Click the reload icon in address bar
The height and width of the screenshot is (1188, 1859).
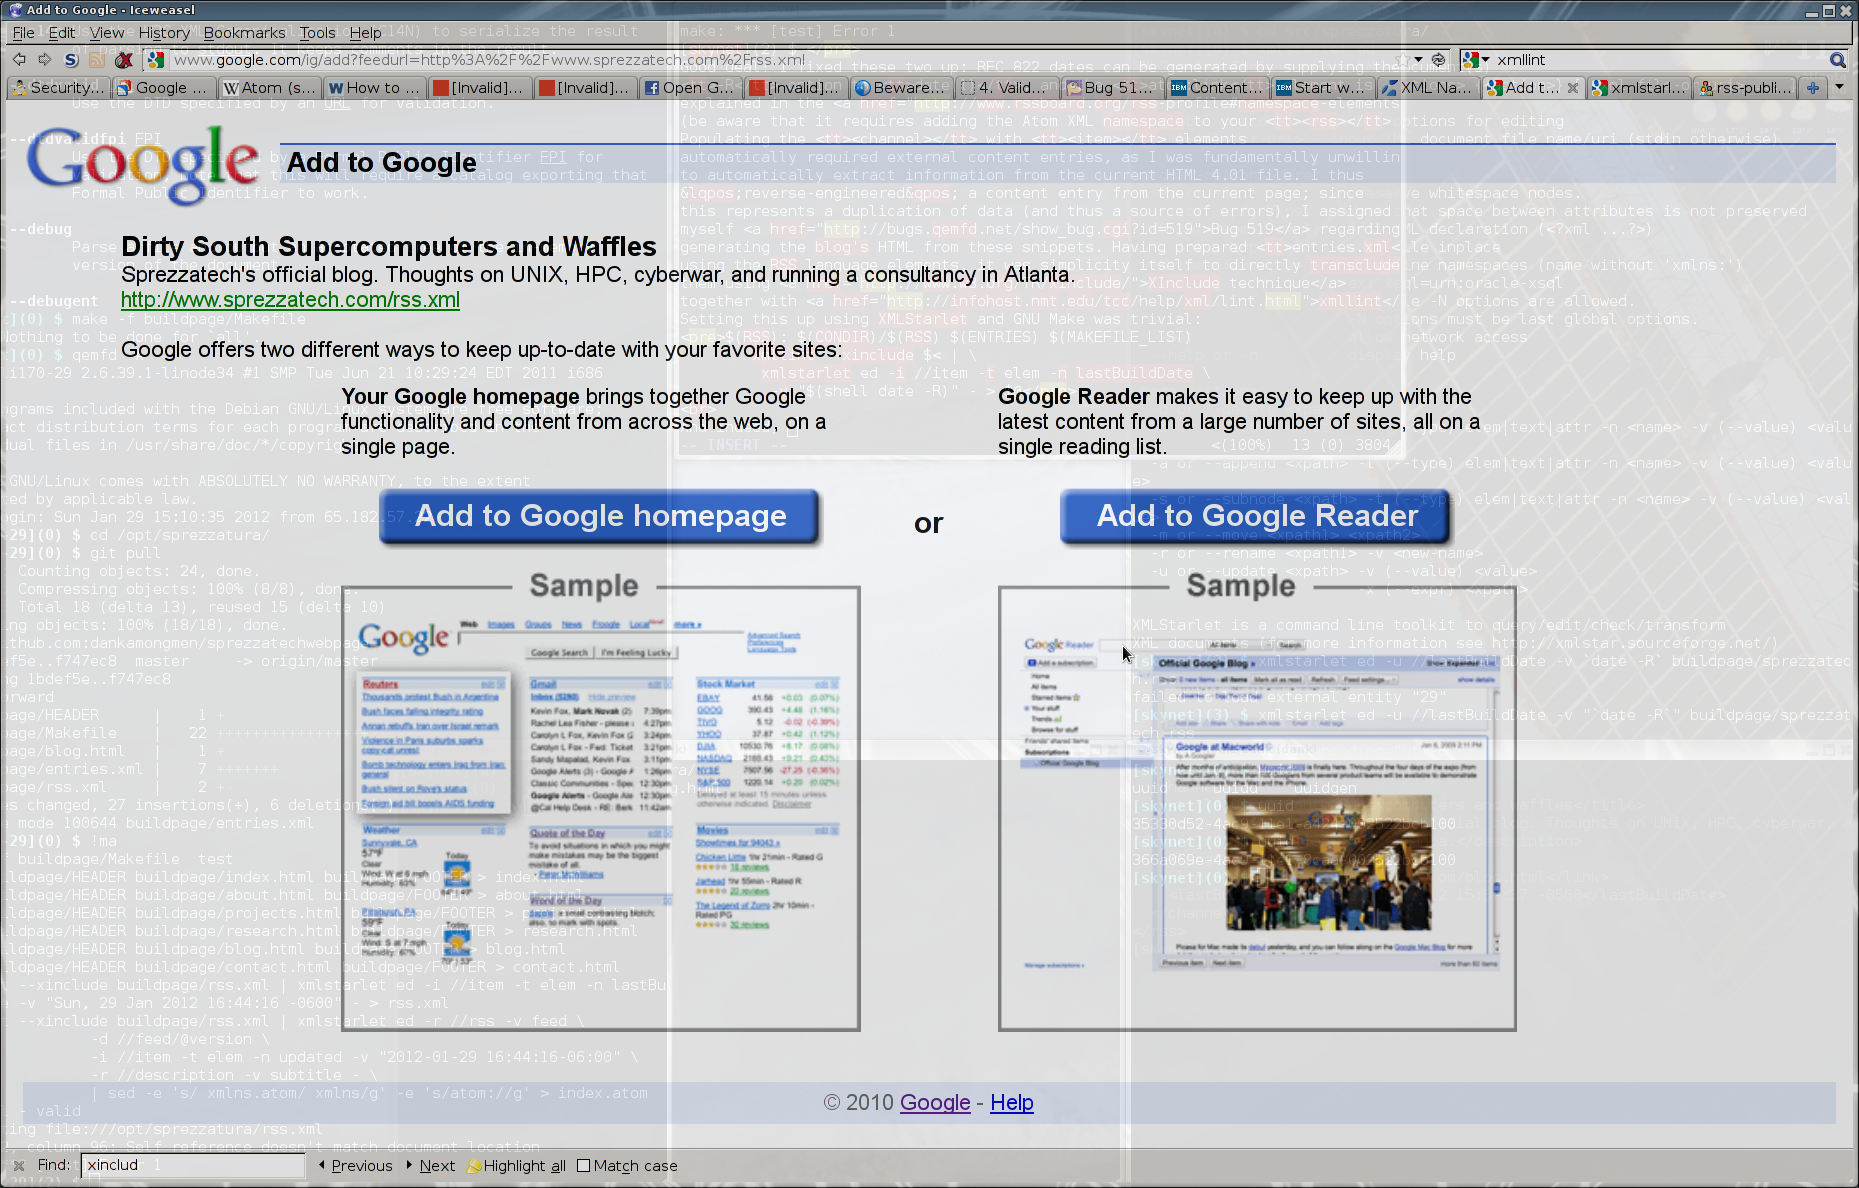(1438, 60)
